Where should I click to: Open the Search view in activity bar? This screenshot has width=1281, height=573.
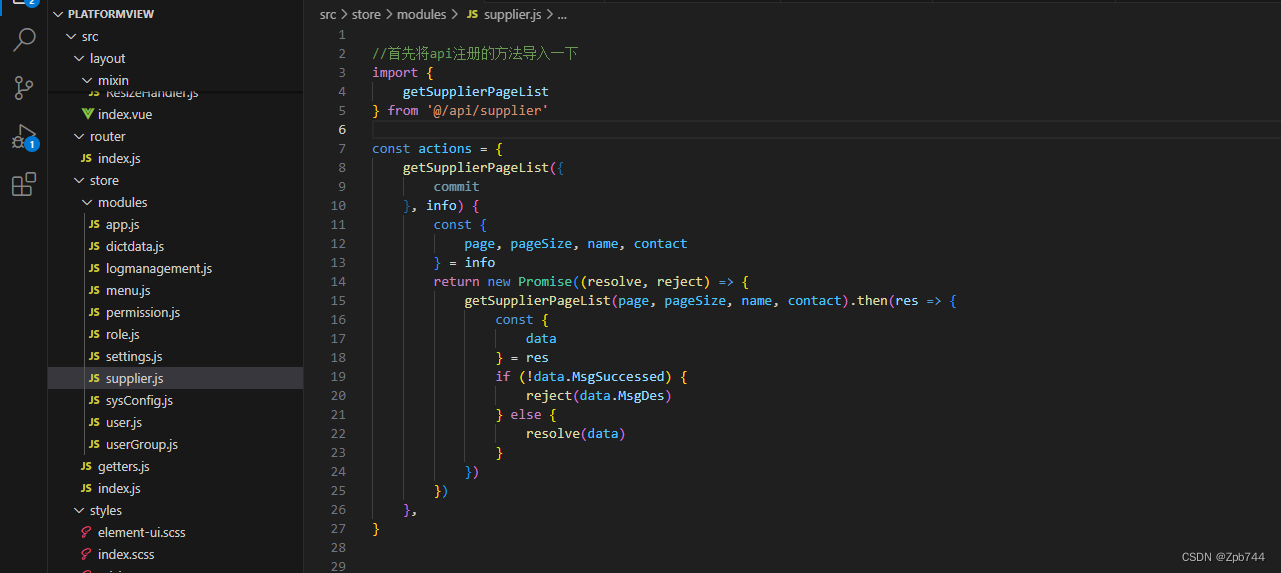24,40
